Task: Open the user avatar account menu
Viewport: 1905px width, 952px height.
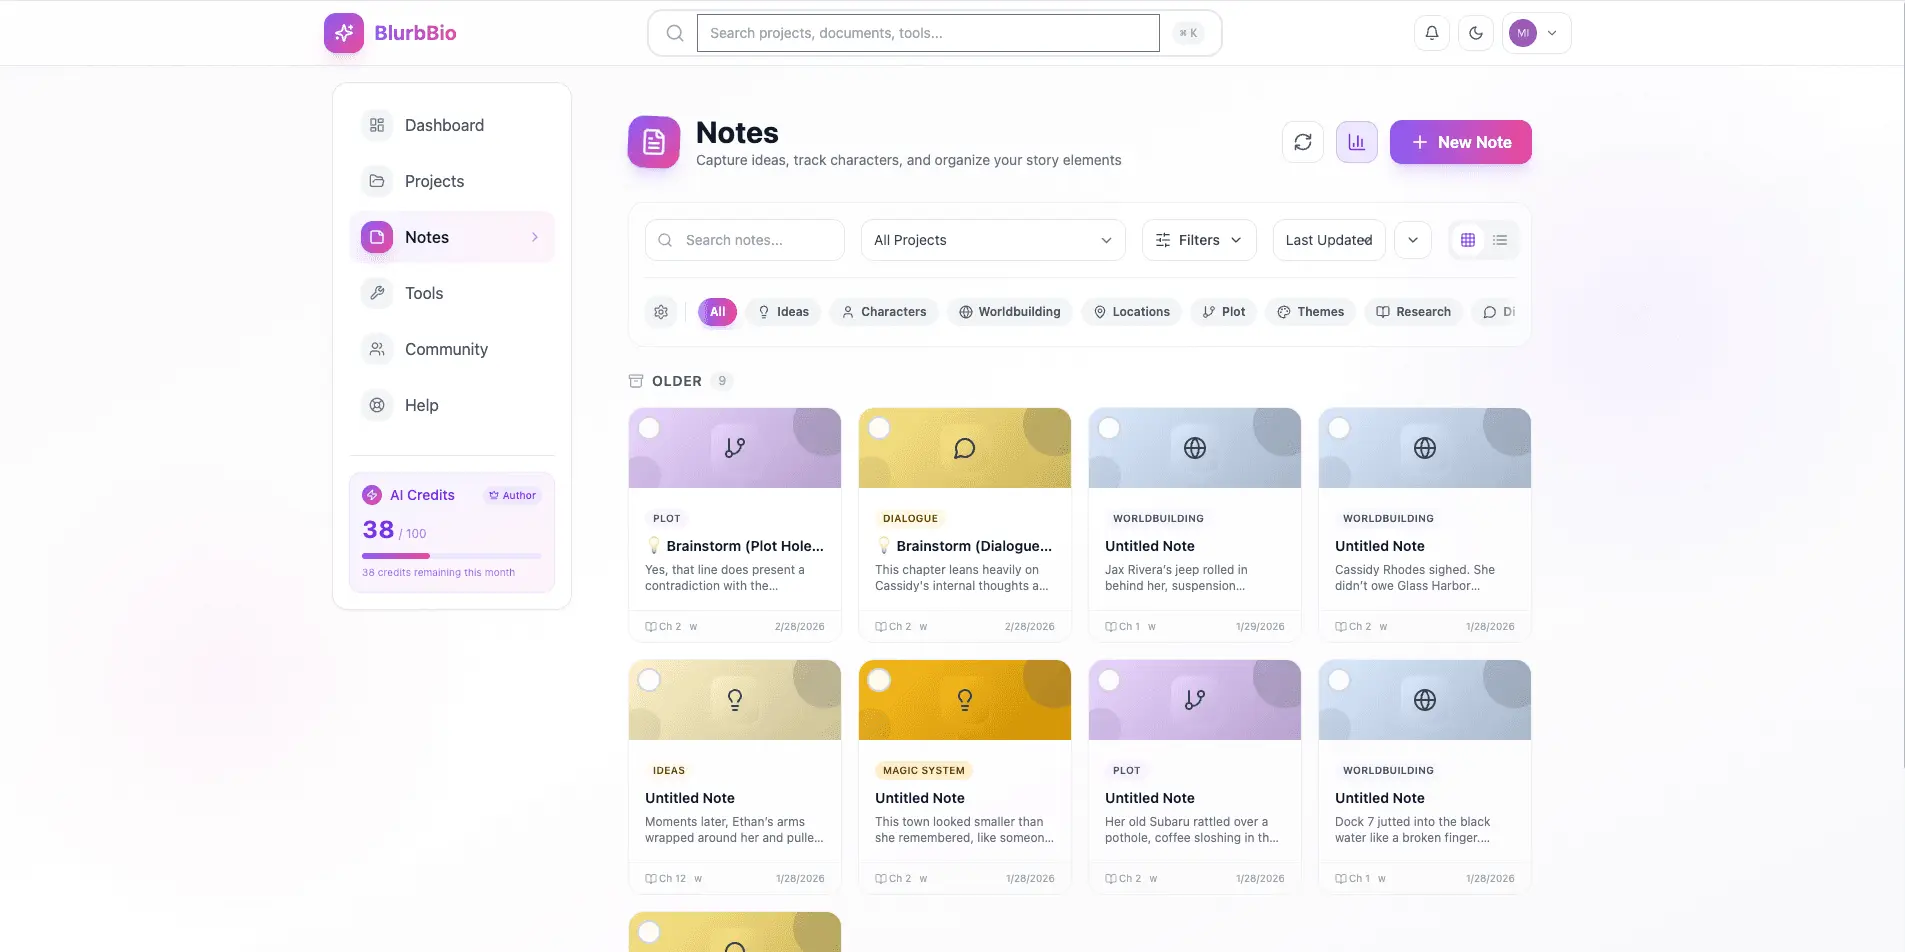Action: pyautogui.click(x=1536, y=33)
